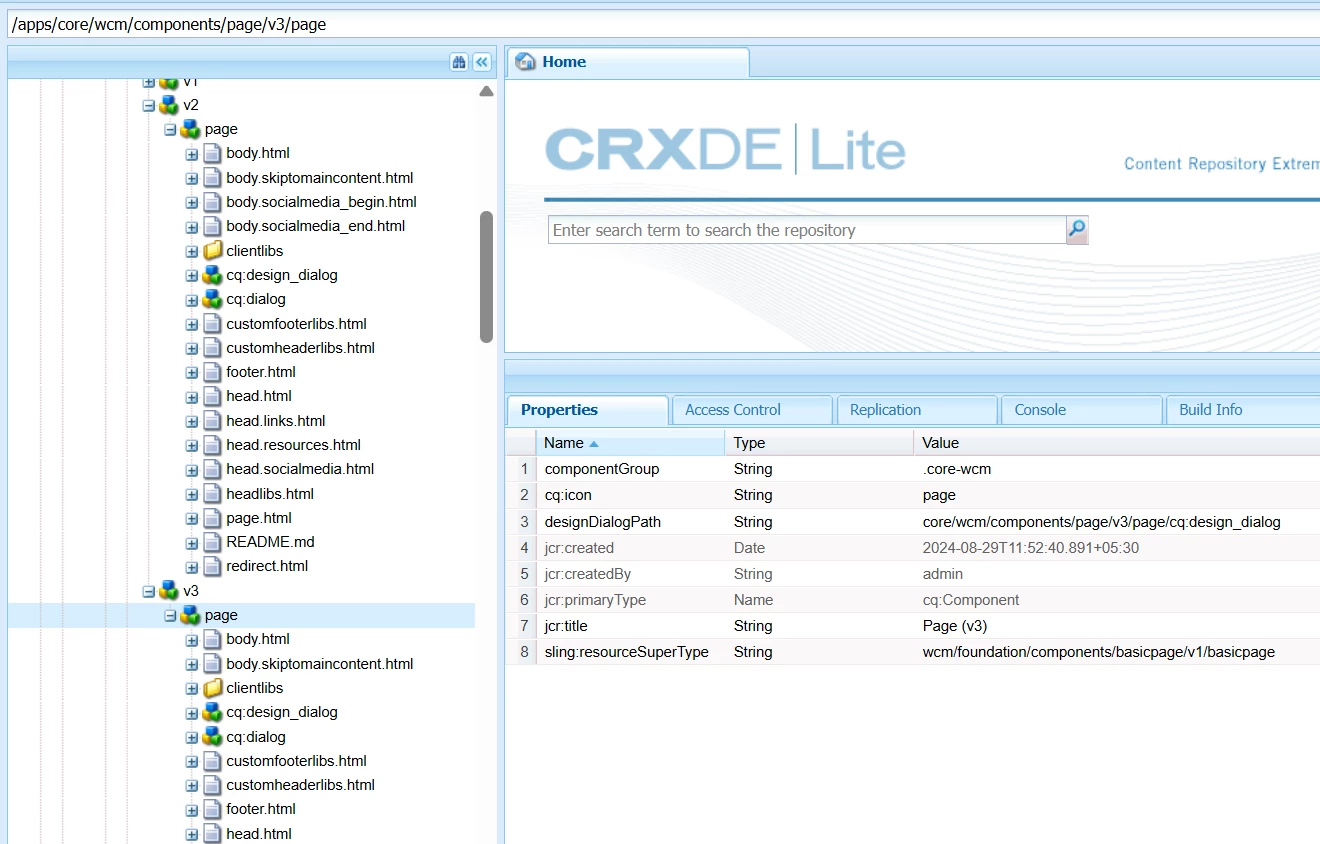1320x844 pixels.
Task: Expand the README.md node
Action: coord(192,542)
